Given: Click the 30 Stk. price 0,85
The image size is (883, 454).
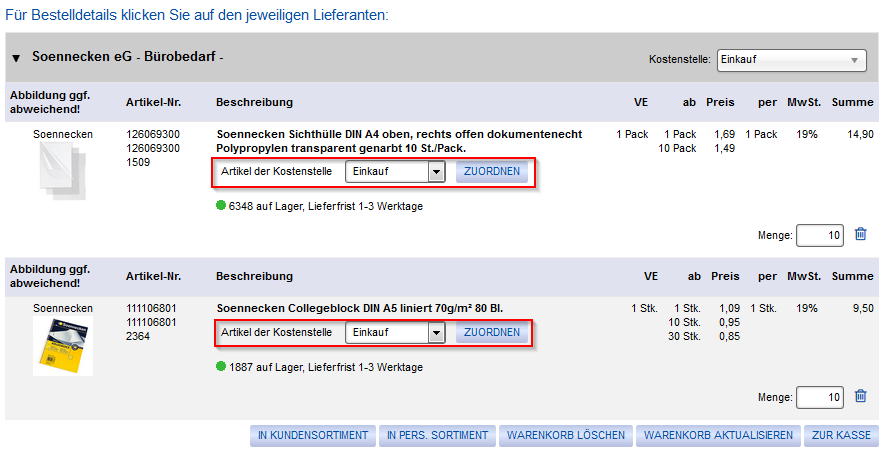Looking at the screenshot, I should click(729, 336).
